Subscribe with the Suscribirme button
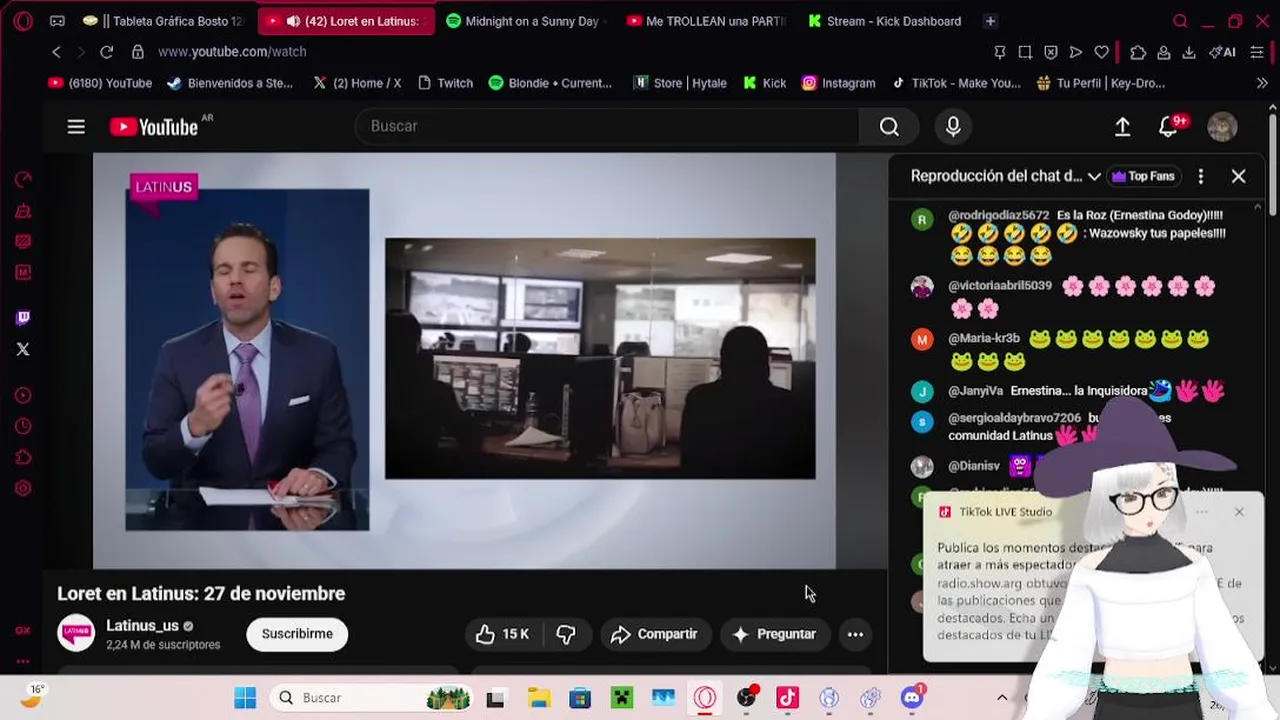Screen dimensions: 1280x720 (297, 634)
